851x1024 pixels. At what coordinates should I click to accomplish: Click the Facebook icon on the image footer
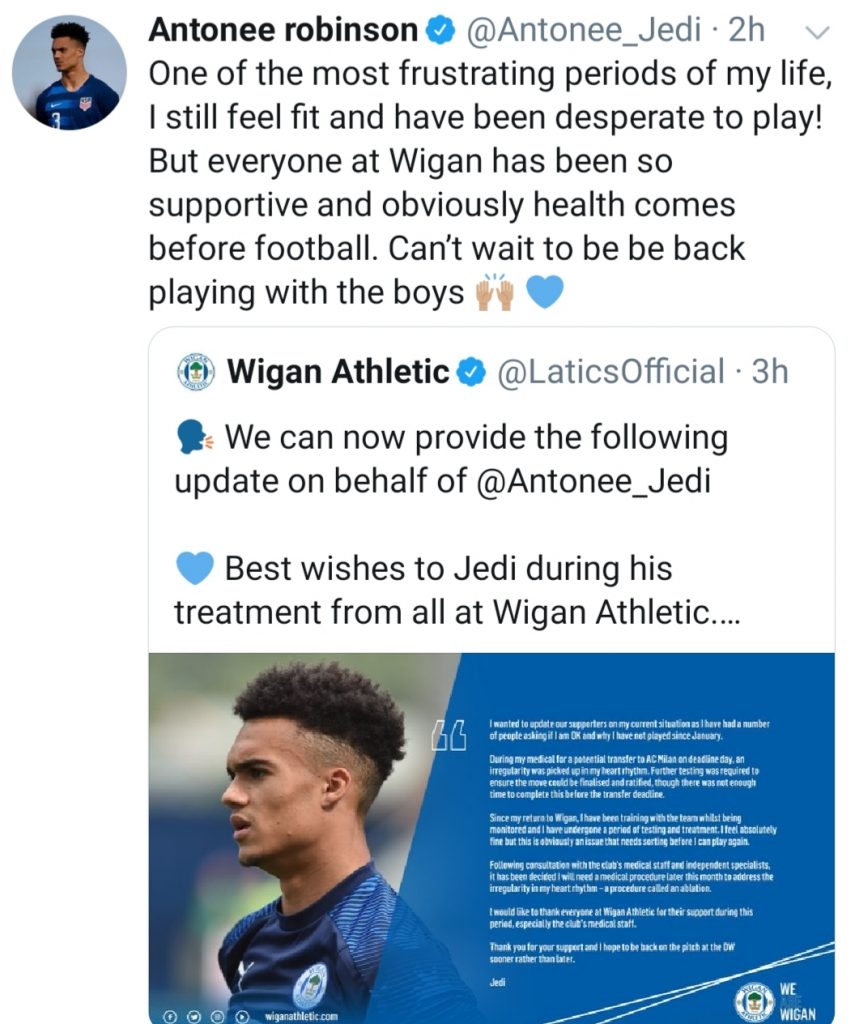pos(168,1015)
